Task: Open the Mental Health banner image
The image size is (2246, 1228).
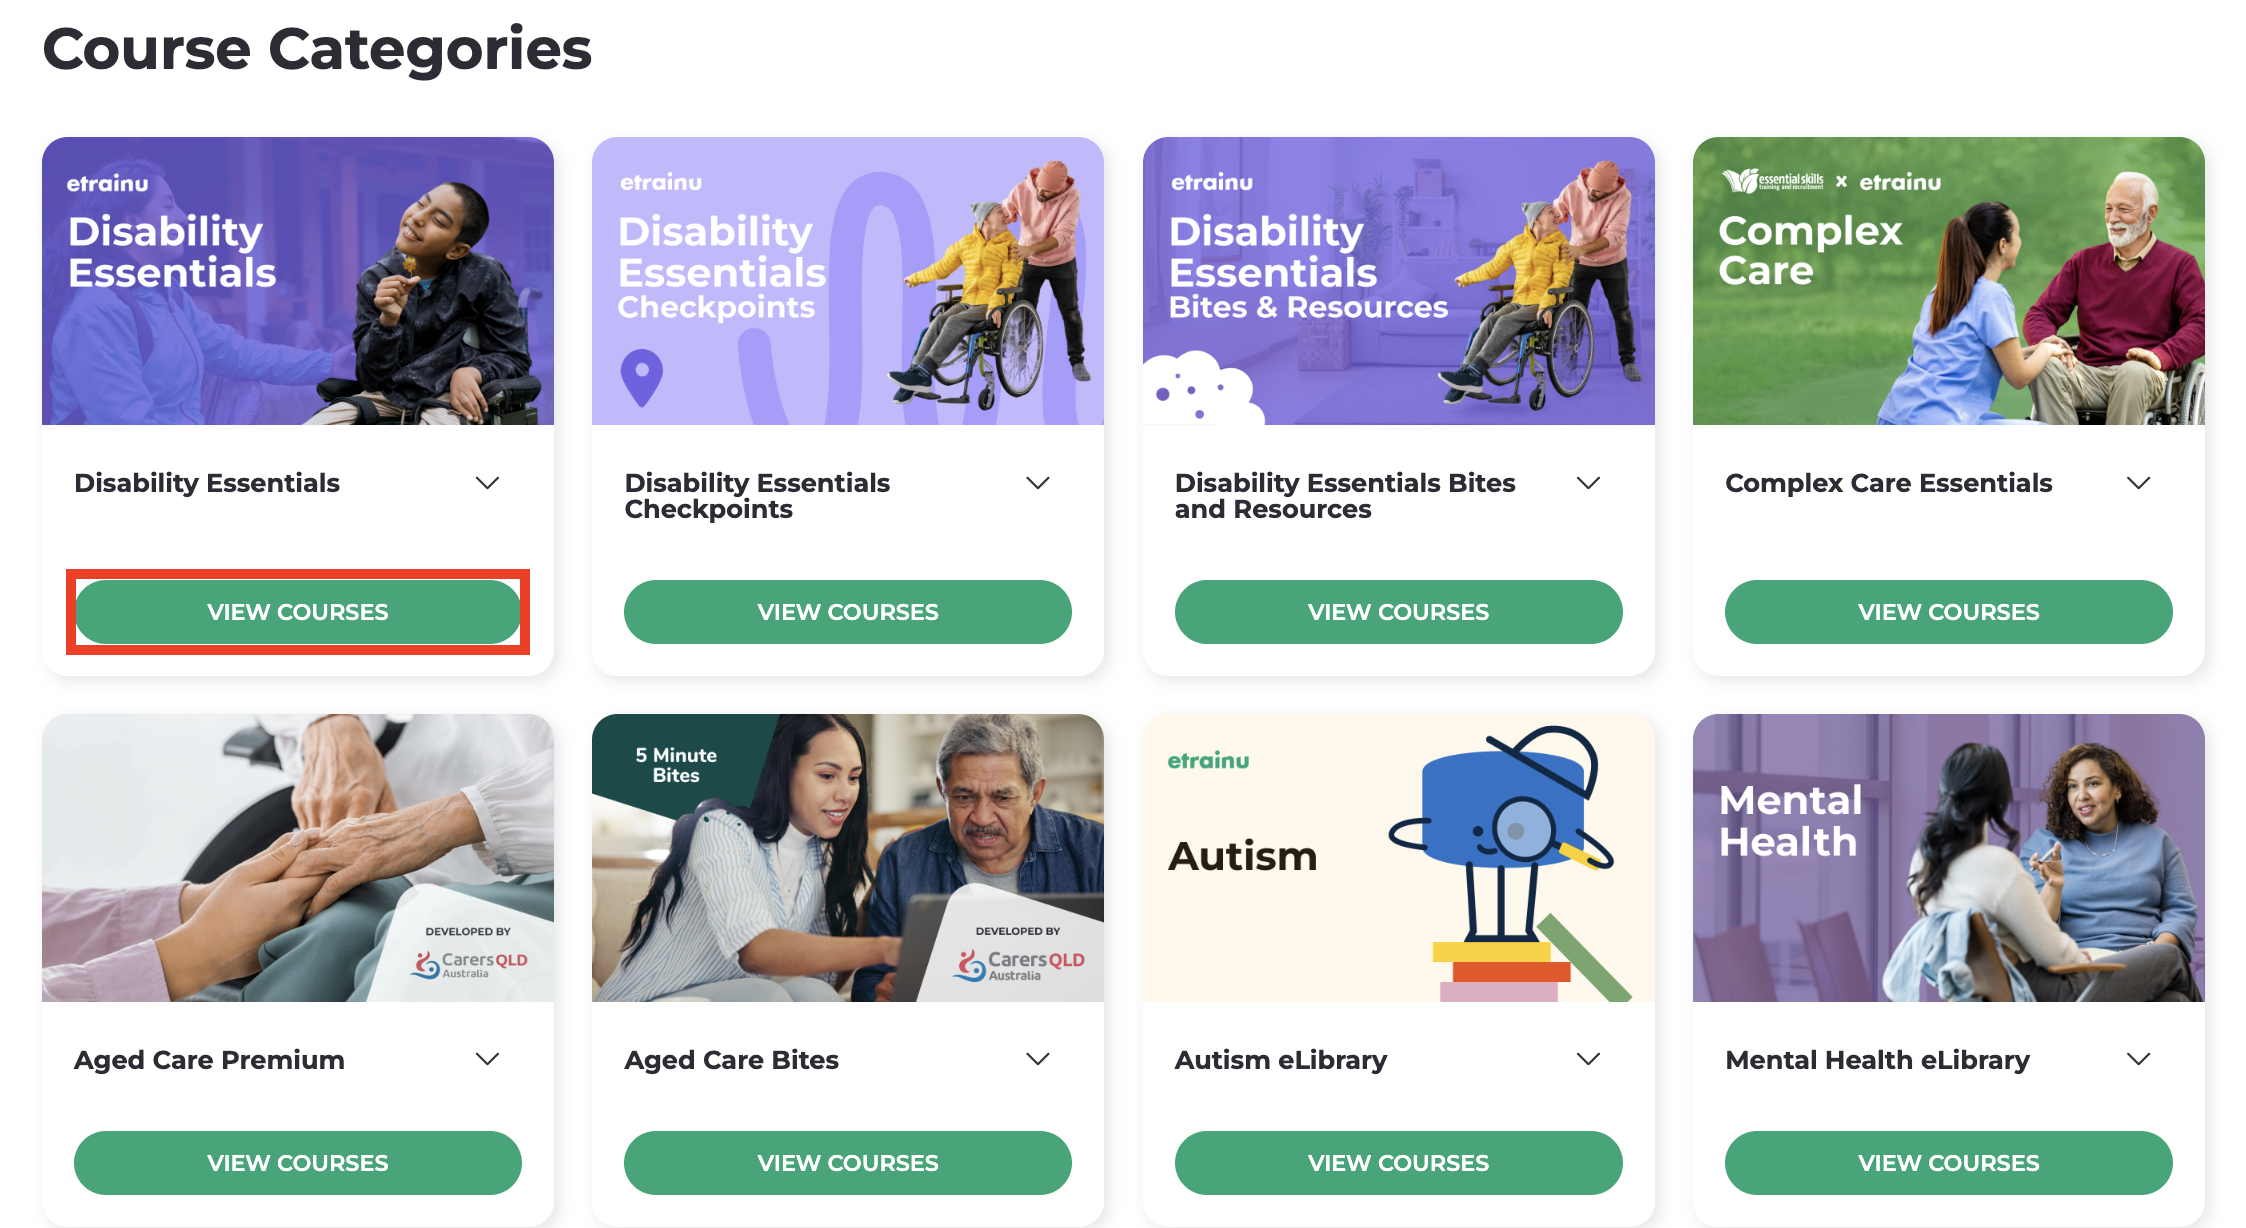Action: (1948, 858)
